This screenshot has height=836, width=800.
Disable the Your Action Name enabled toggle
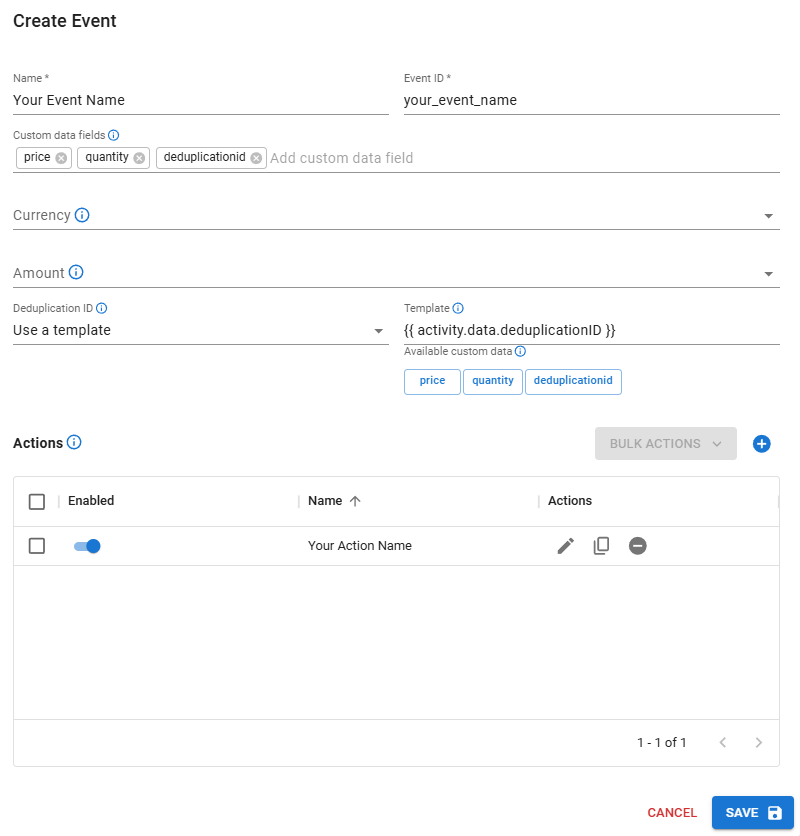click(x=88, y=546)
